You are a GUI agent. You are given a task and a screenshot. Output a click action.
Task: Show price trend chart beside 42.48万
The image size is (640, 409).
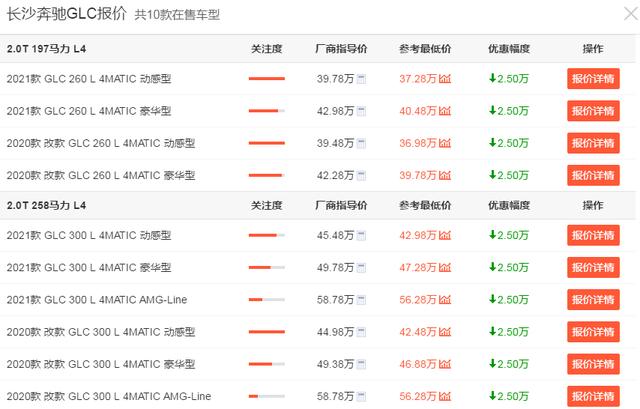point(445,332)
